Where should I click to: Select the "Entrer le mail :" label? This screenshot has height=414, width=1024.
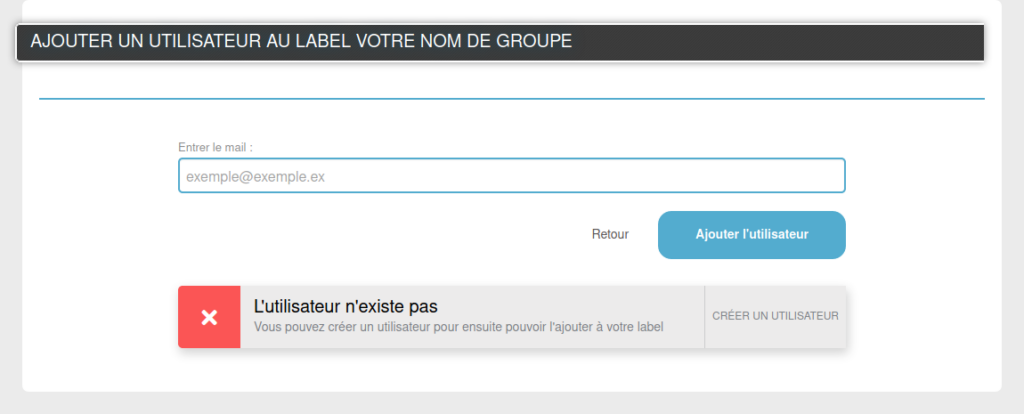pos(216,148)
